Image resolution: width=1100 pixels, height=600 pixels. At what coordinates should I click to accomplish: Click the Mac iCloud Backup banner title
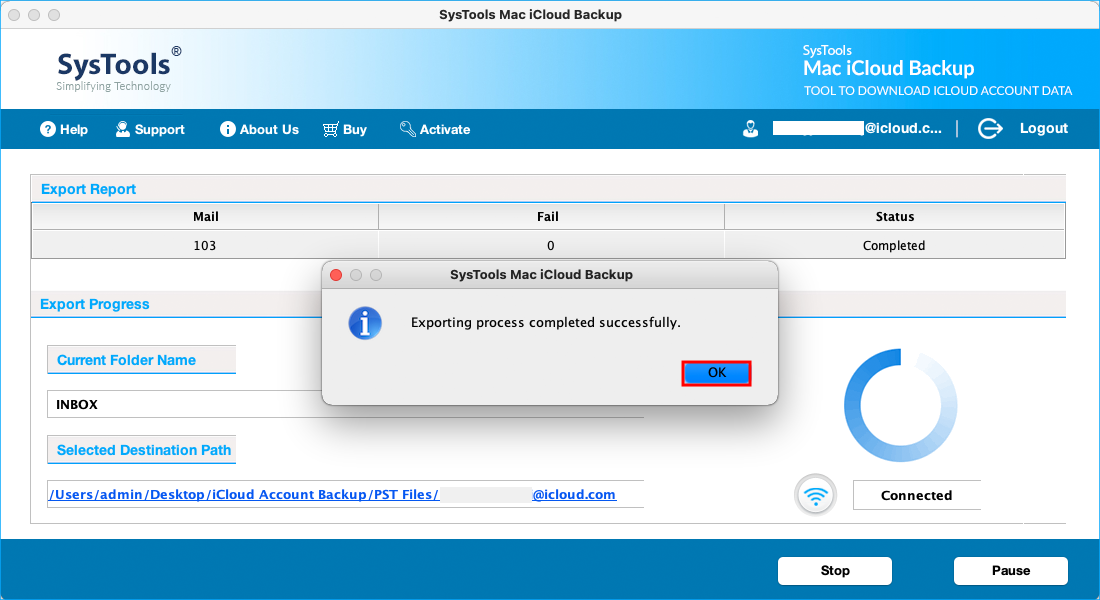click(888, 68)
